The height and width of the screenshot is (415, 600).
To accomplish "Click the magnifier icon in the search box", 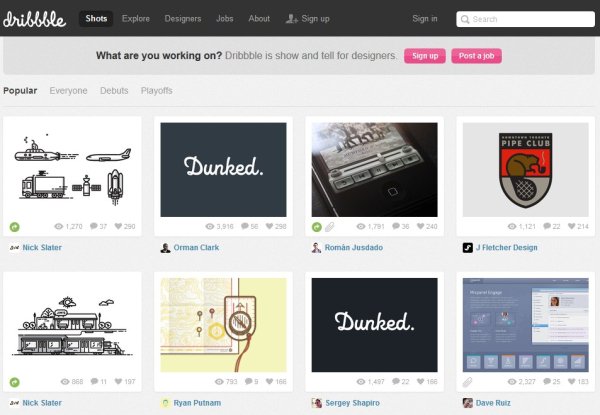I will [465, 19].
